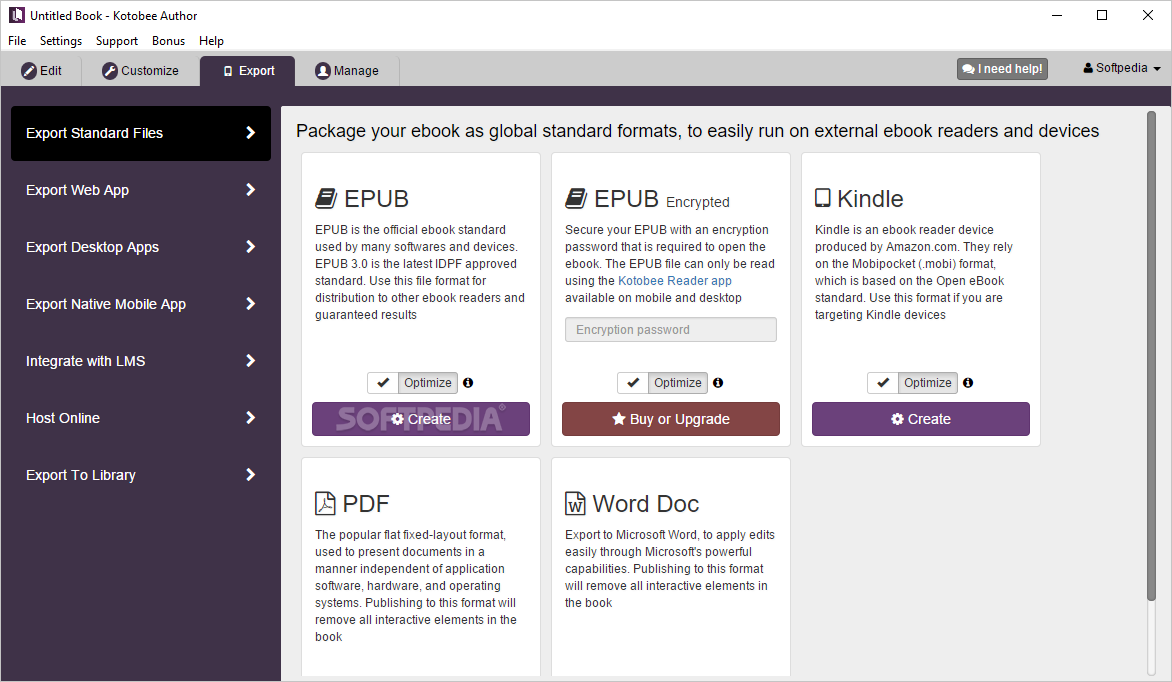
Task: Click Optimize label under EPUB card
Action: (428, 383)
